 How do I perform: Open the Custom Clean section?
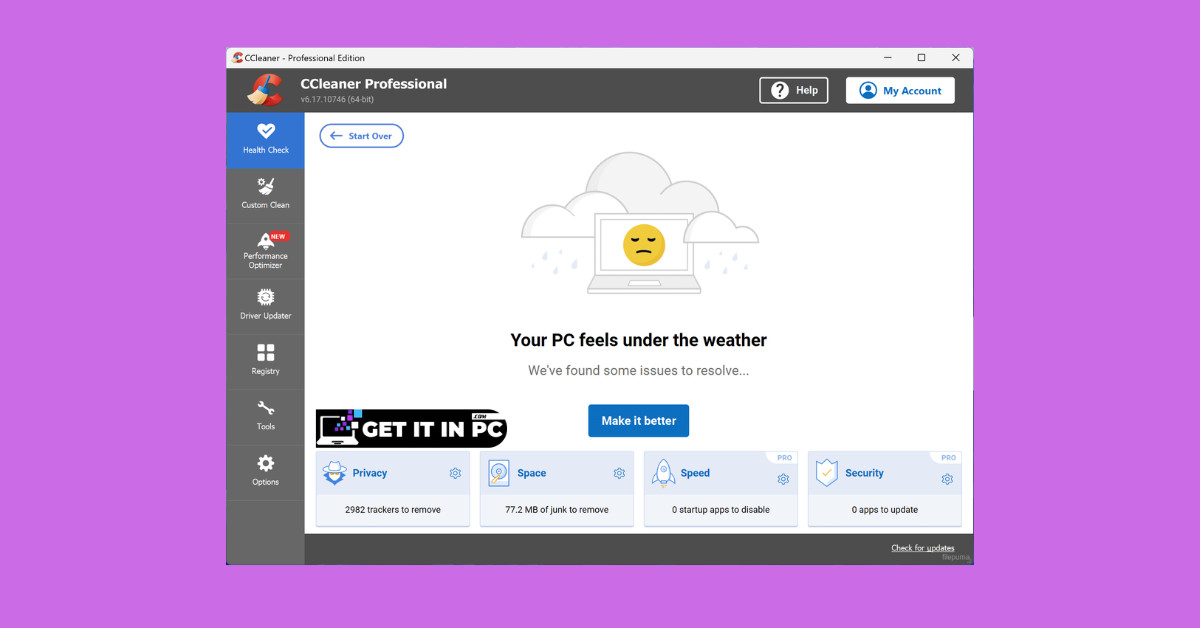265,196
